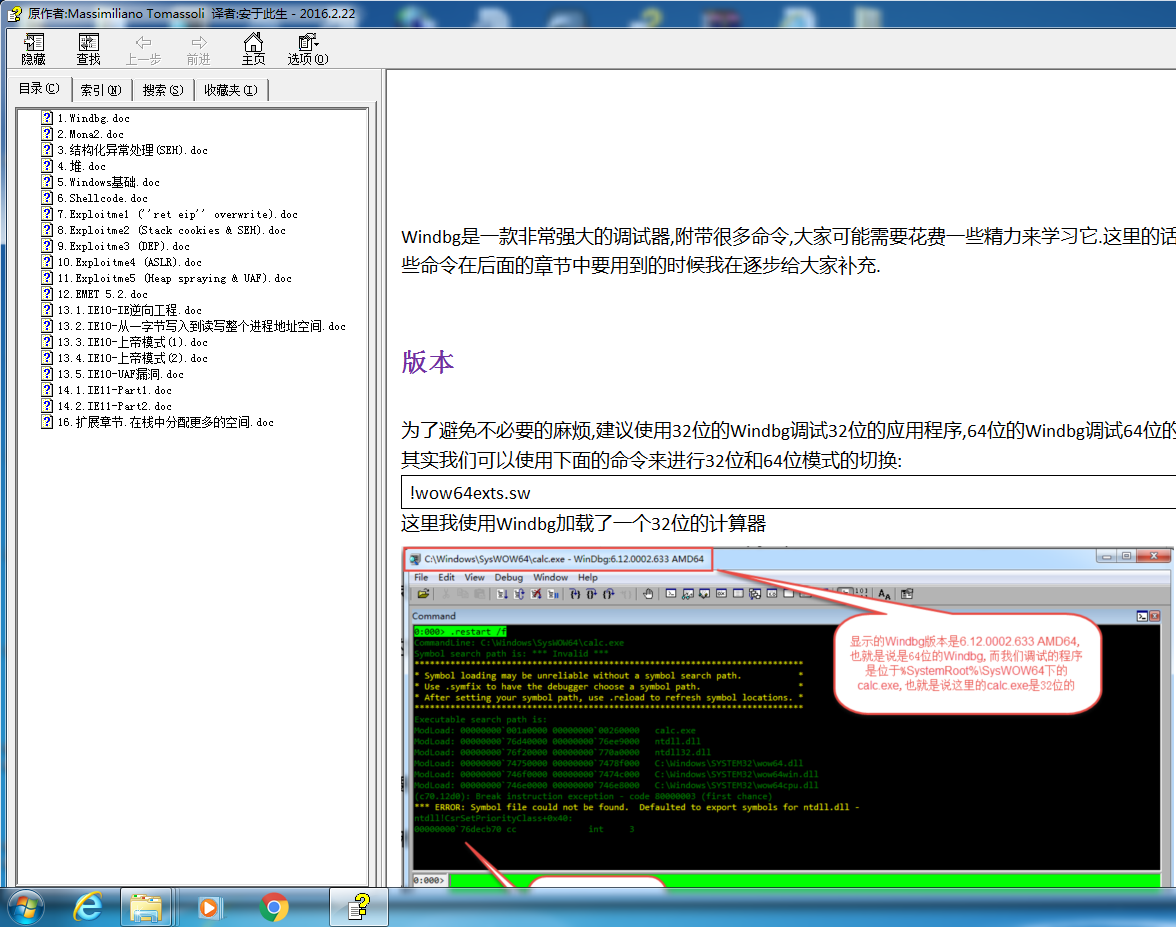Switch to the 索引 (Index) tab

[x=101, y=90]
